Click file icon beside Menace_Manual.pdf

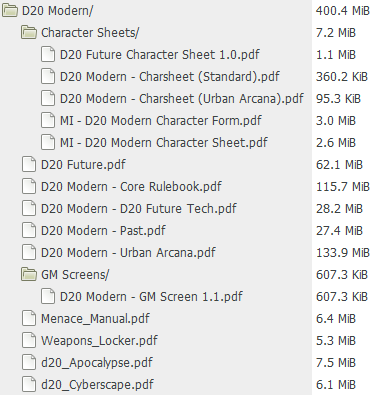click(x=29, y=319)
